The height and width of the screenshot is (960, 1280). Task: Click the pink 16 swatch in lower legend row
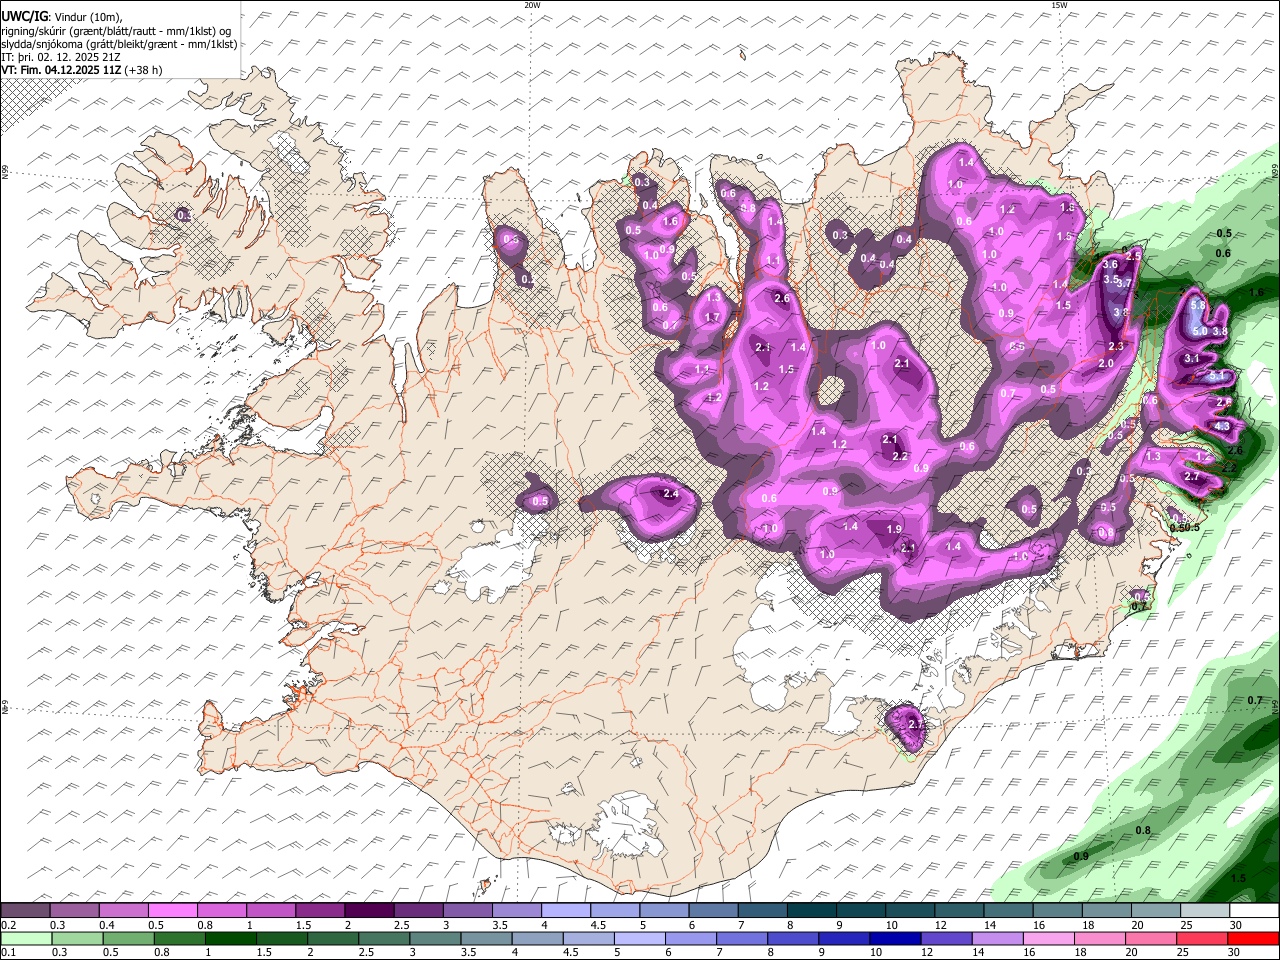click(1049, 939)
